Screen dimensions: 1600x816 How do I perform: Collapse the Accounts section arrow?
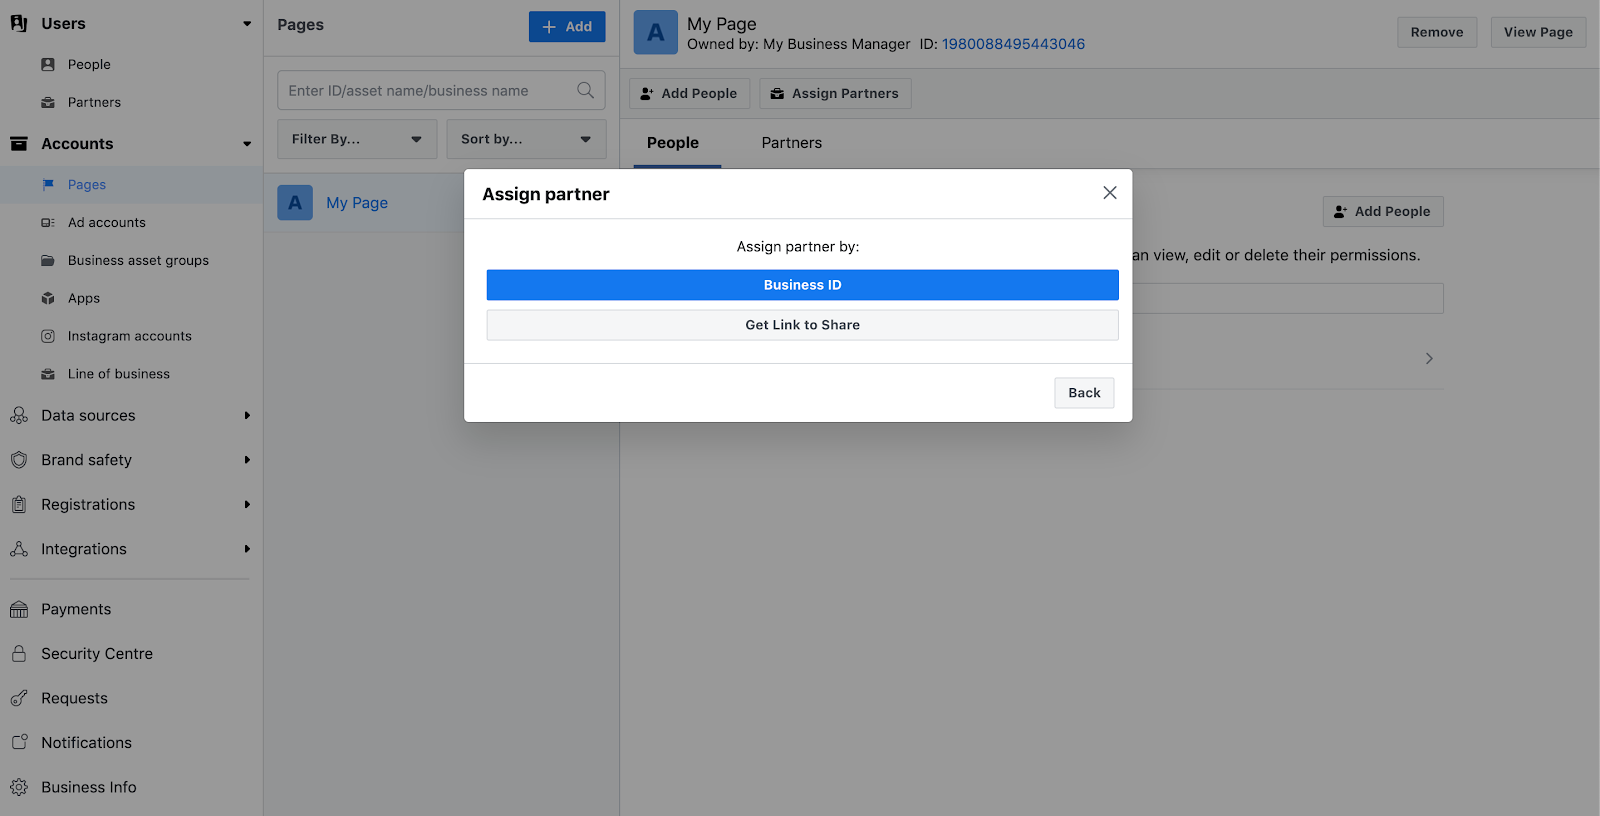pyautogui.click(x=247, y=144)
